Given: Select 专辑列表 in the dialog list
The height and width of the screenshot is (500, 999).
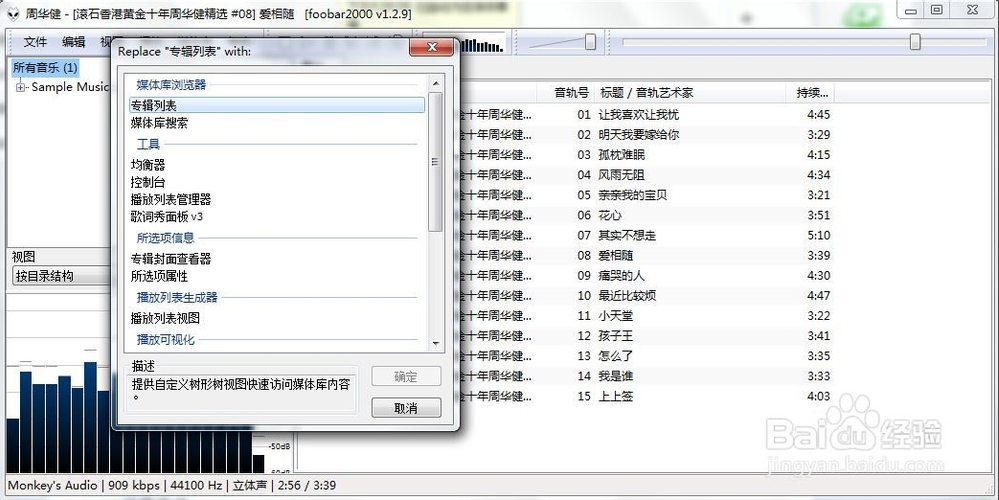Looking at the screenshot, I should click(x=277, y=105).
